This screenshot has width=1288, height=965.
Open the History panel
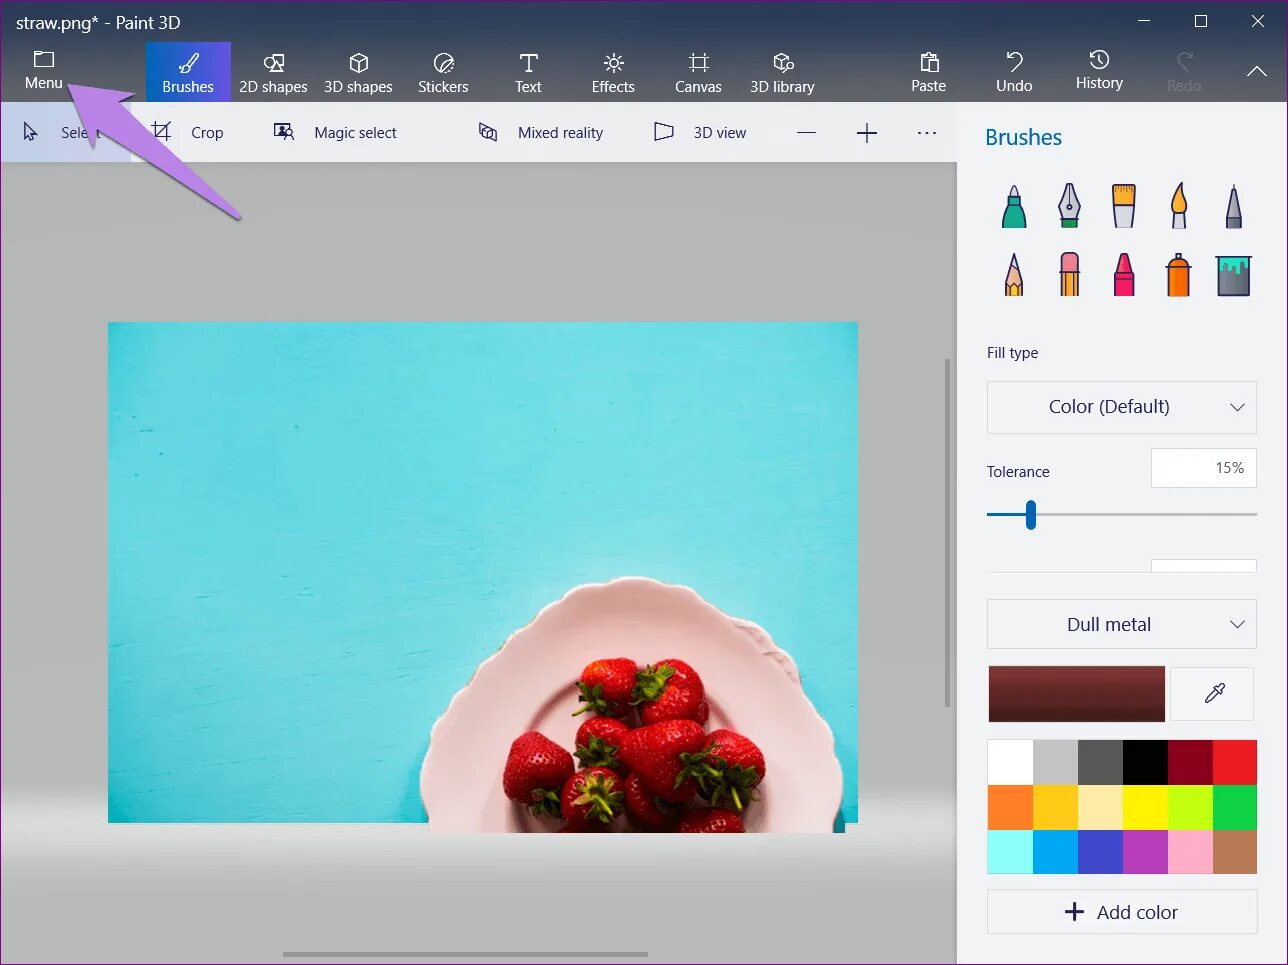1099,72
